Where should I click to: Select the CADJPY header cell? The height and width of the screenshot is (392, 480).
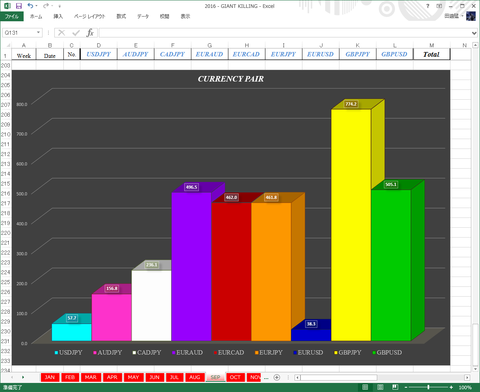[173, 54]
